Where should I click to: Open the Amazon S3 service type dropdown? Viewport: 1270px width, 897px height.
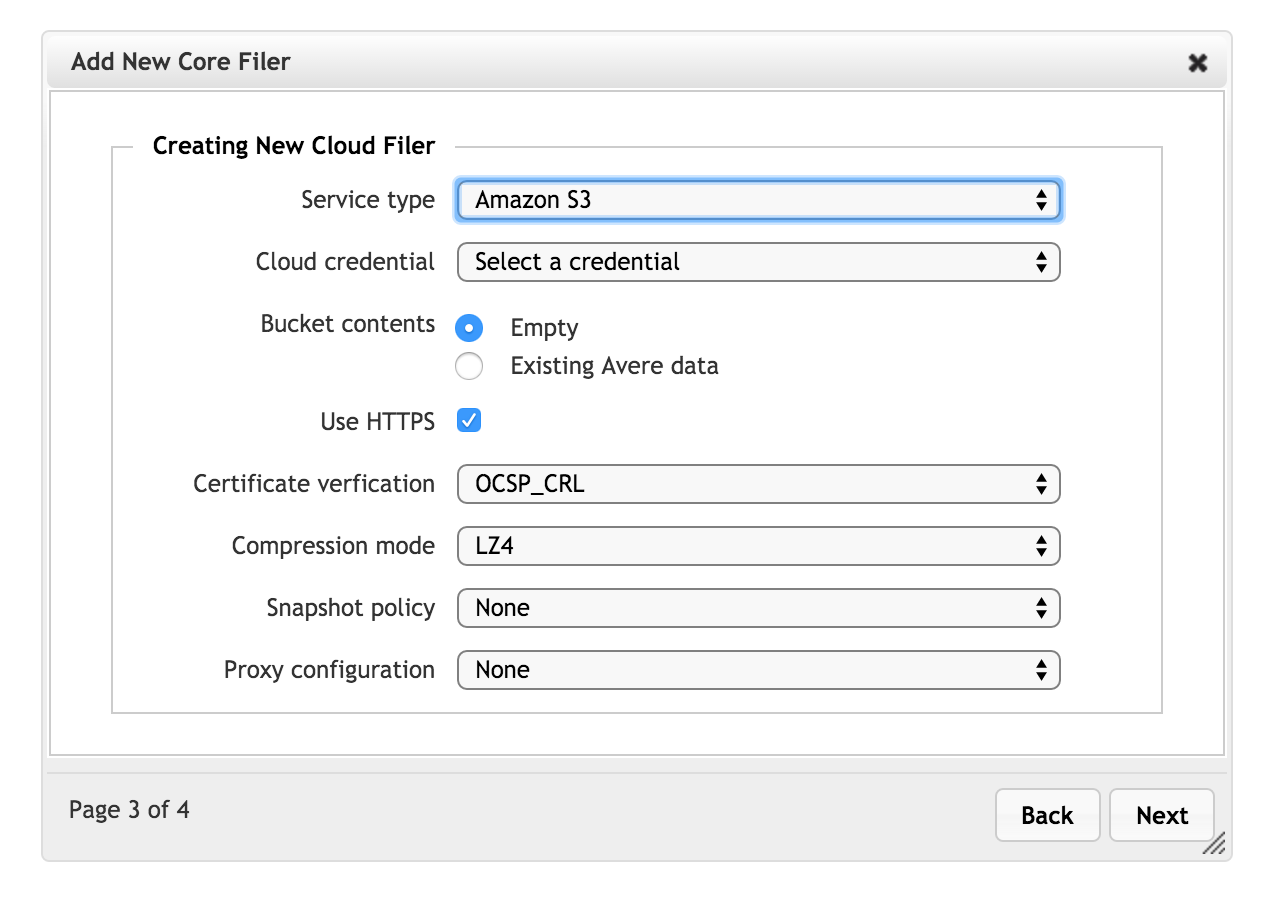click(x=758, y=200)
